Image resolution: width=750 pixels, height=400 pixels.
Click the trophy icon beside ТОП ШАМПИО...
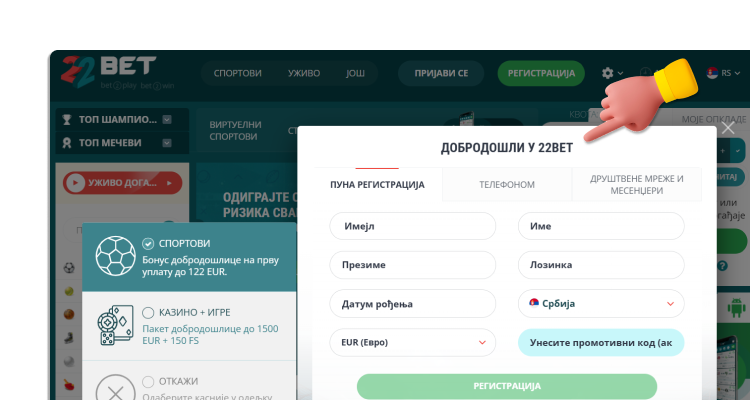click(67, 120)
